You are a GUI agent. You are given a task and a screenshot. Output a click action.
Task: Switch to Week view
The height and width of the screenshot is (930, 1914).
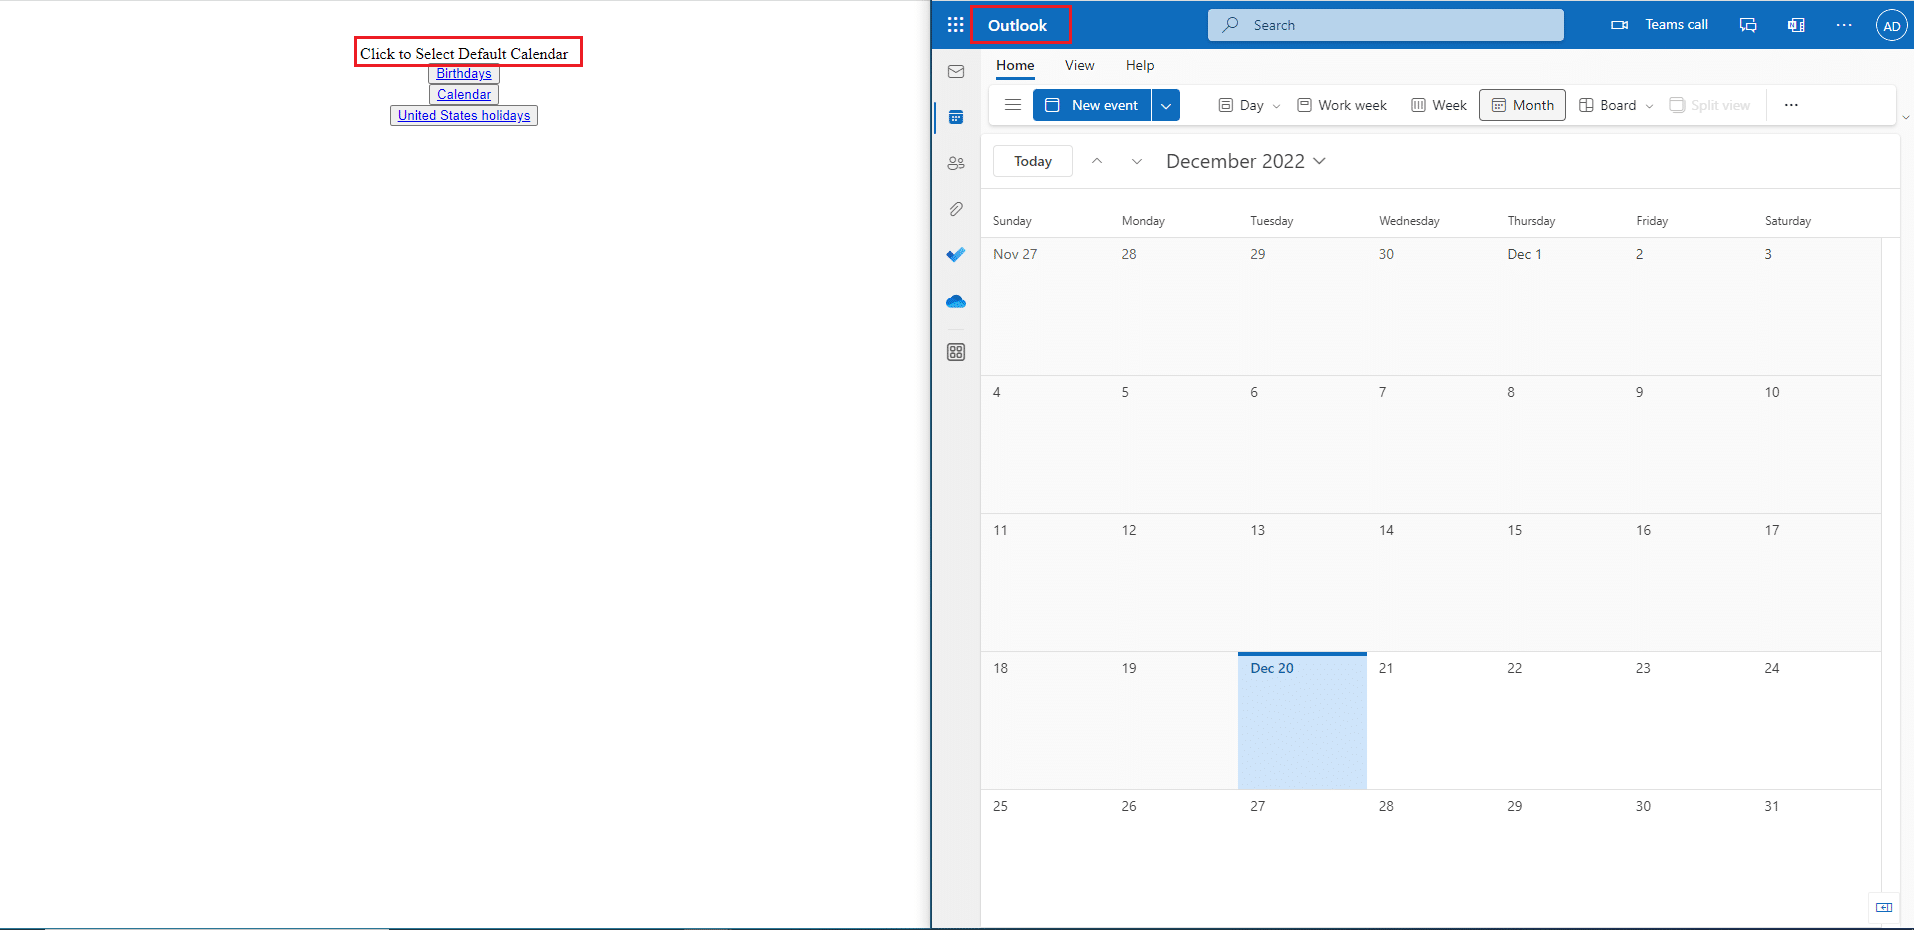click(1439, 105)
